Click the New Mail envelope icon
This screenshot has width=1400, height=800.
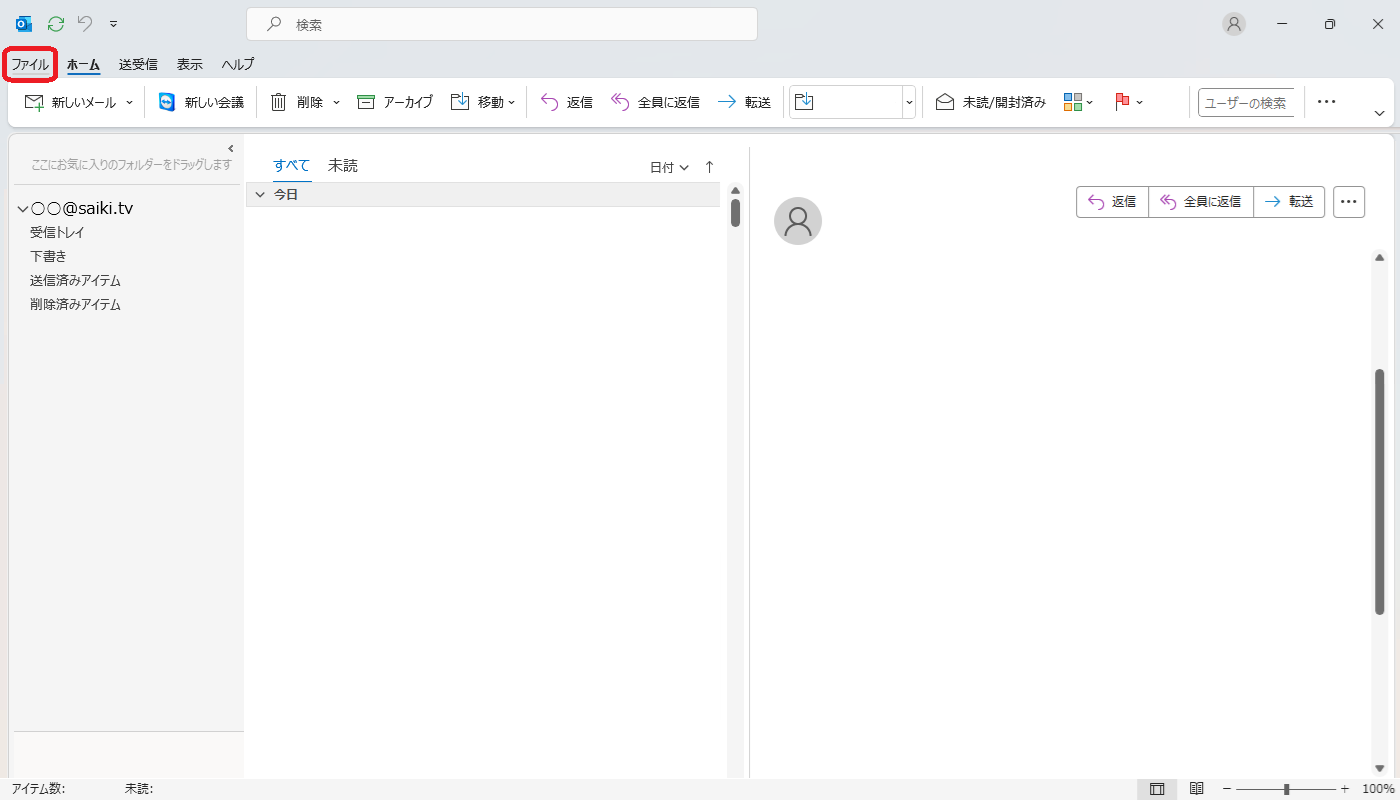pyautogui.click(x=34, y=102)
